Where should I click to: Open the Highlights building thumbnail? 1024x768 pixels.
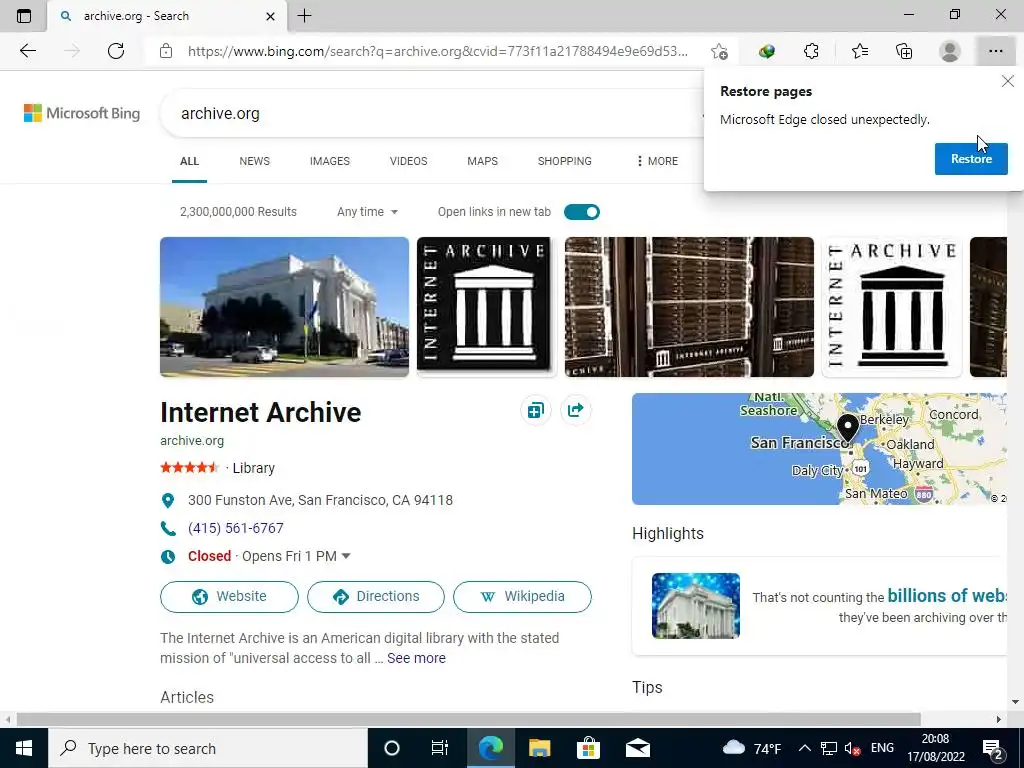pyautogui.click(x=696, y=606)
